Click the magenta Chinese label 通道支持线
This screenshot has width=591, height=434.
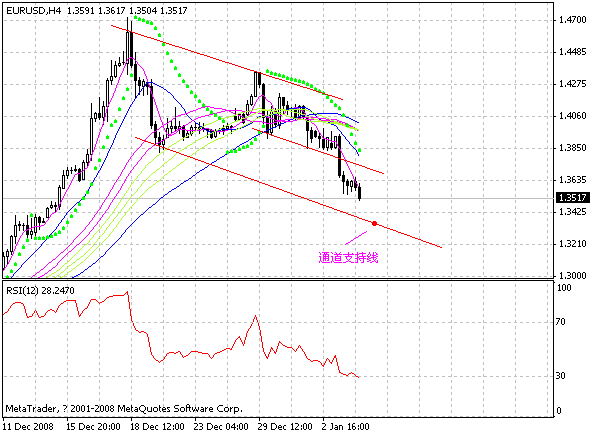[348, 258]
